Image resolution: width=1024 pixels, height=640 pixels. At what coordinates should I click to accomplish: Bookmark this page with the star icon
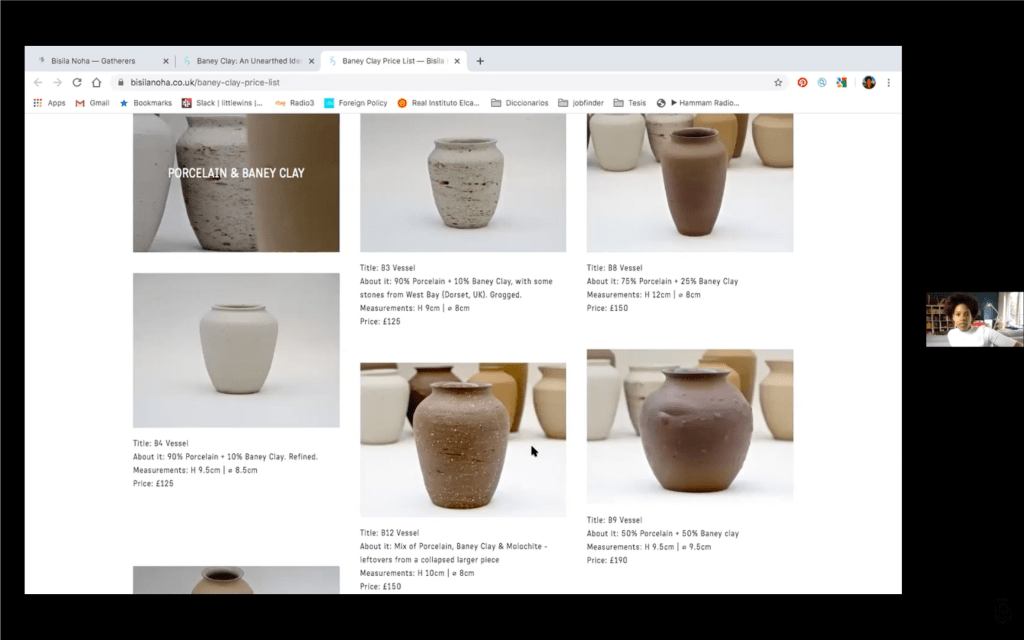tap(778, 83)
